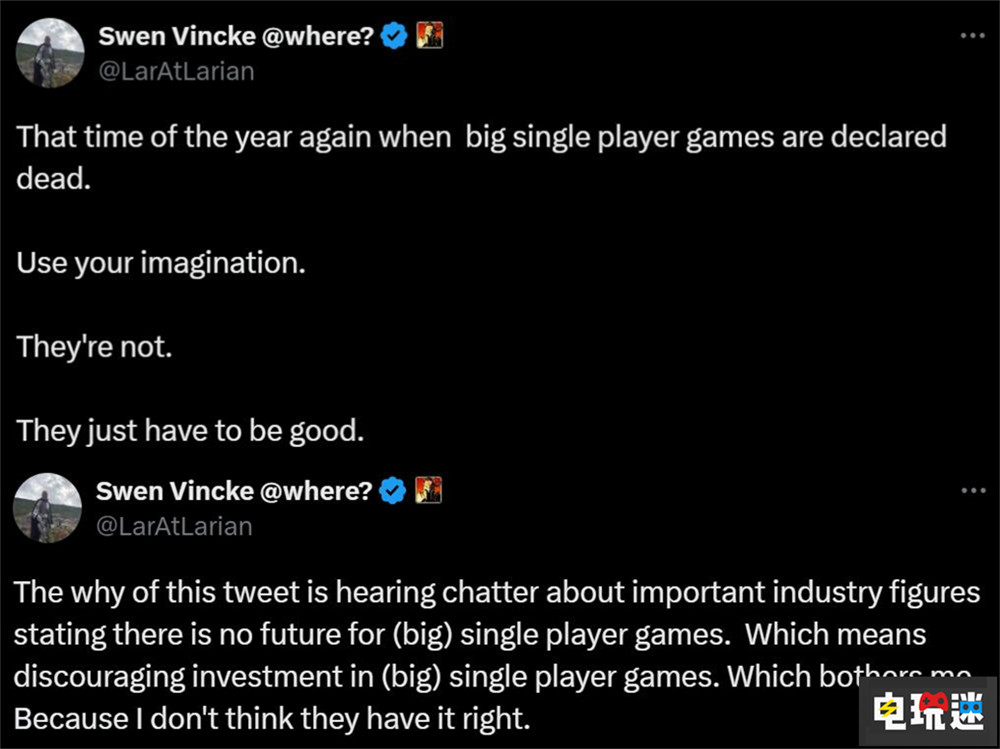Click "They just have to be good." text
Image resolution: width=1000 pixels, height=749 pixels.
[189, 430]
